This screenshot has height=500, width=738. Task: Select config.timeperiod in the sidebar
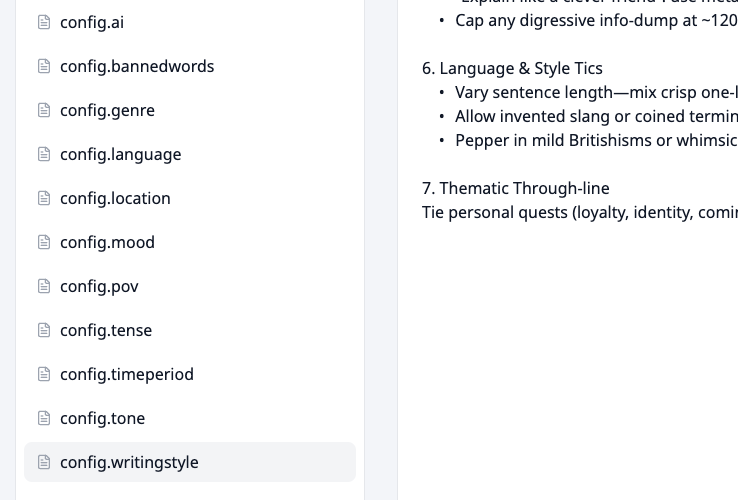190,374
